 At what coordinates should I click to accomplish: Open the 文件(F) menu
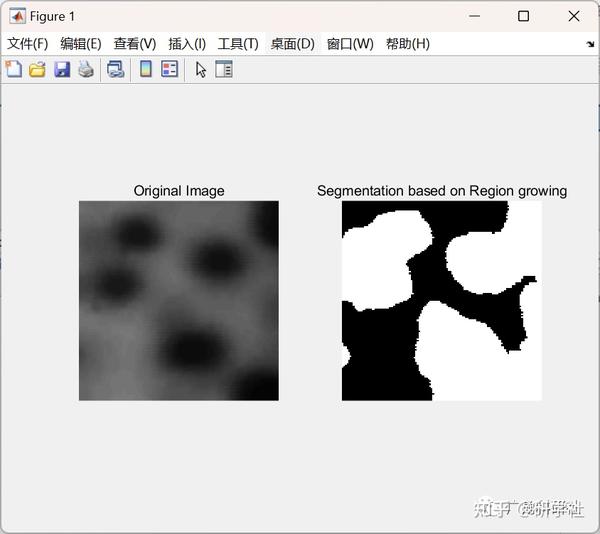pos(28,44)
